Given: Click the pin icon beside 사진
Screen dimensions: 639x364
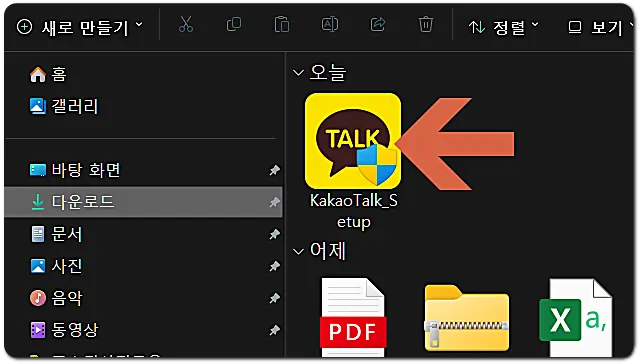Looking at the screenshot, I should 275,266.
